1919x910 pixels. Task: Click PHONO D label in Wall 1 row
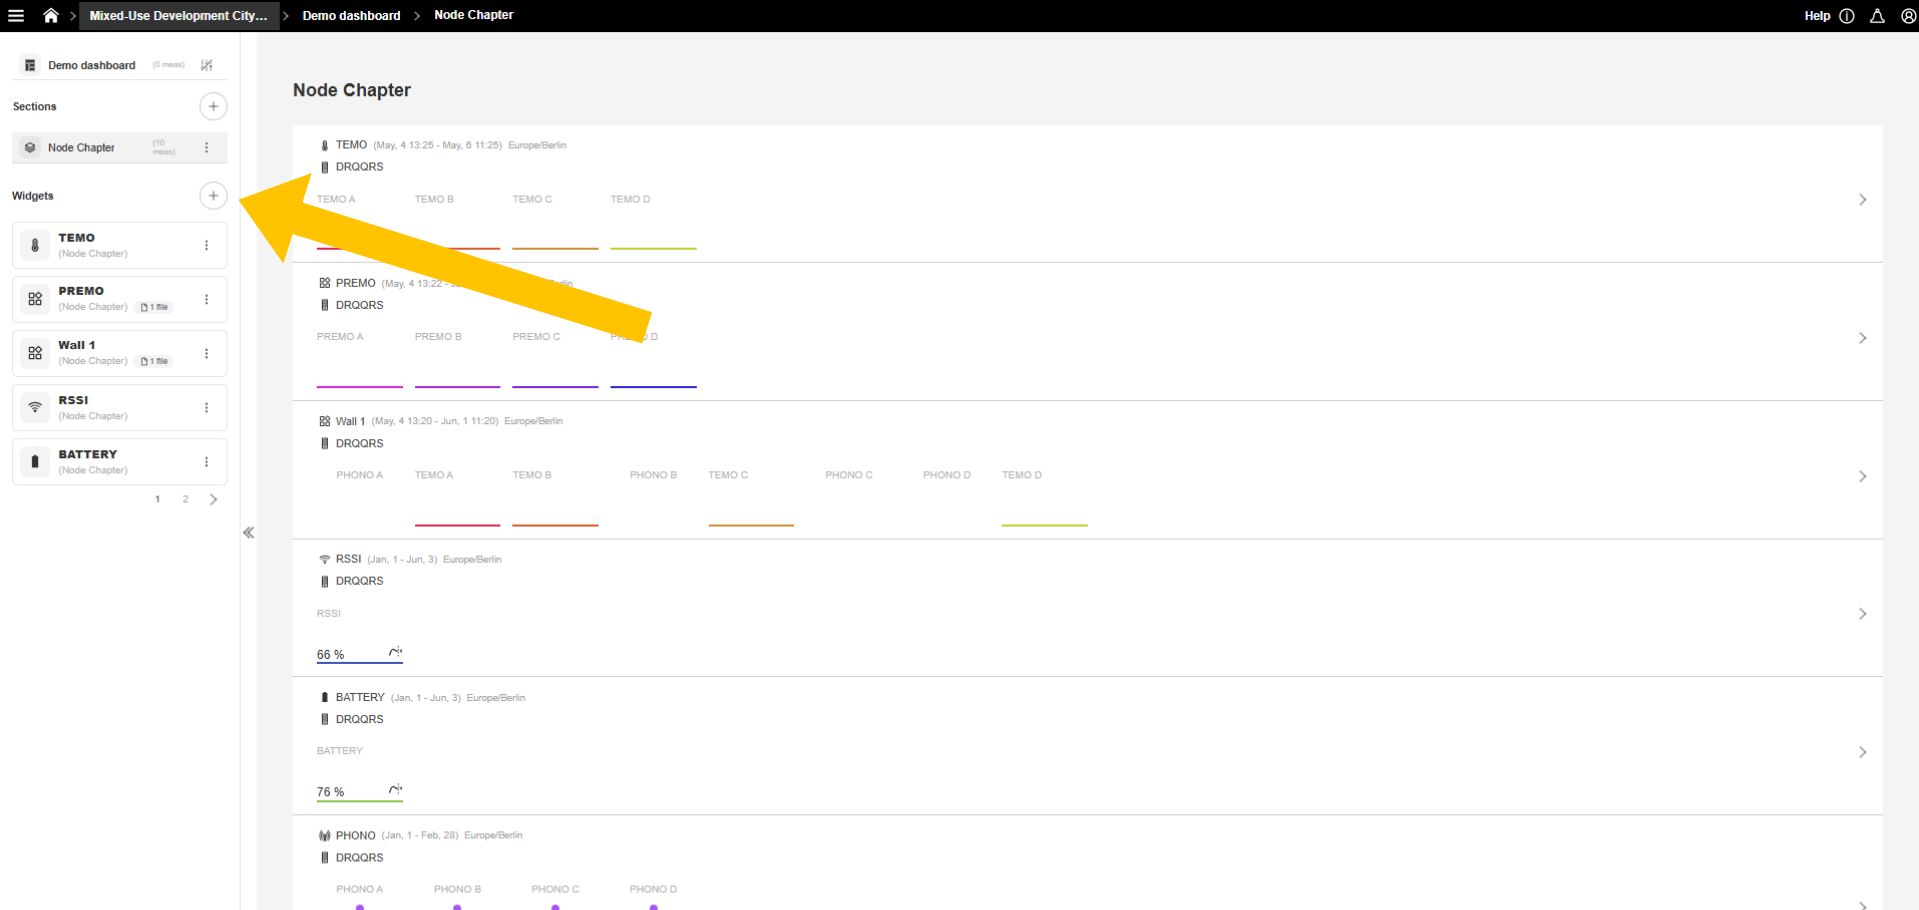946,475
